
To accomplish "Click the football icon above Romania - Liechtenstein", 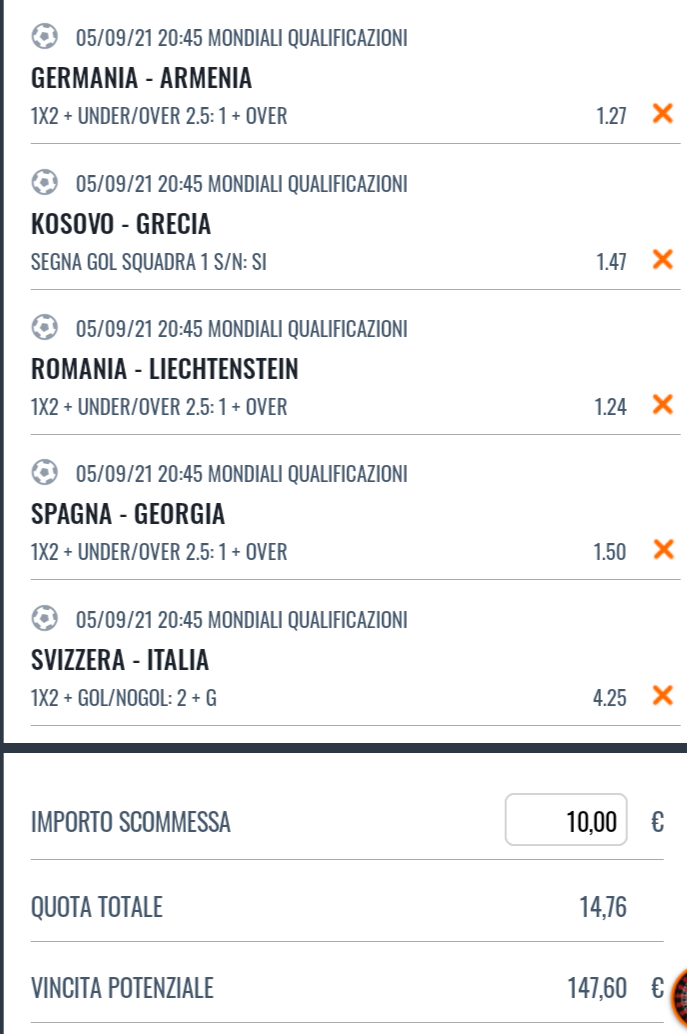I will point(45,327).
